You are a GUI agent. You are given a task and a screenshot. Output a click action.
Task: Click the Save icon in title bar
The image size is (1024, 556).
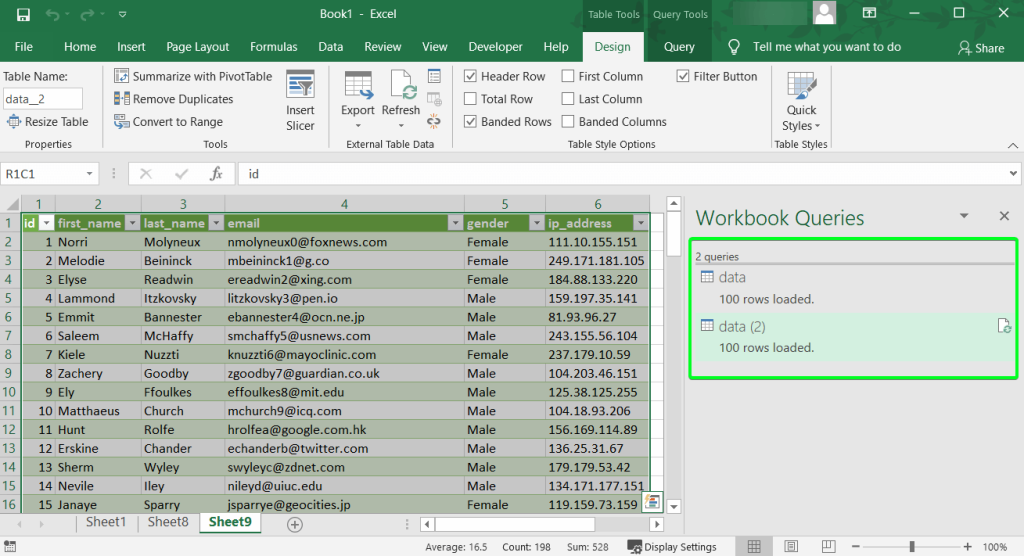pos(23,14)
